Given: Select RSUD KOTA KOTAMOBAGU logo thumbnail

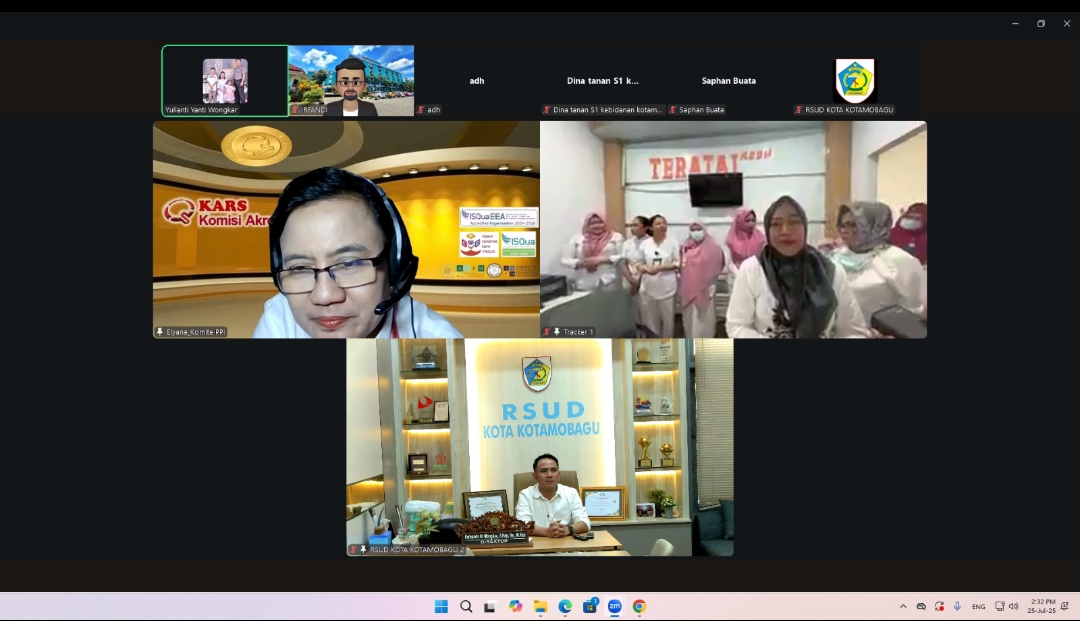Looking at the screenshot, I should point(855,81).
